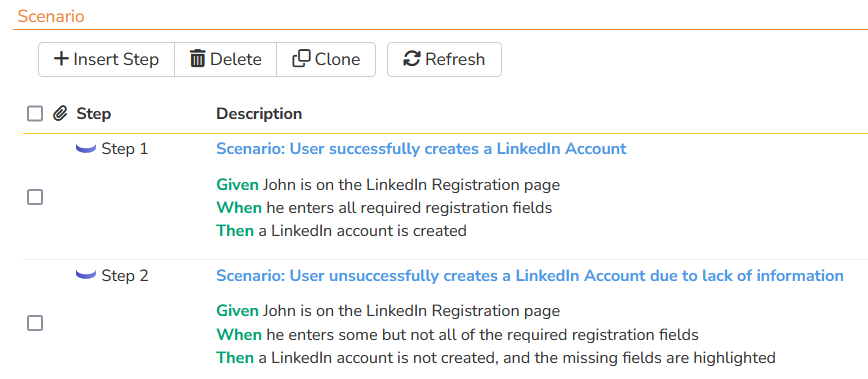Click the Refresh arrows icon
Screen dimensions: 868x379
[412, 59]
